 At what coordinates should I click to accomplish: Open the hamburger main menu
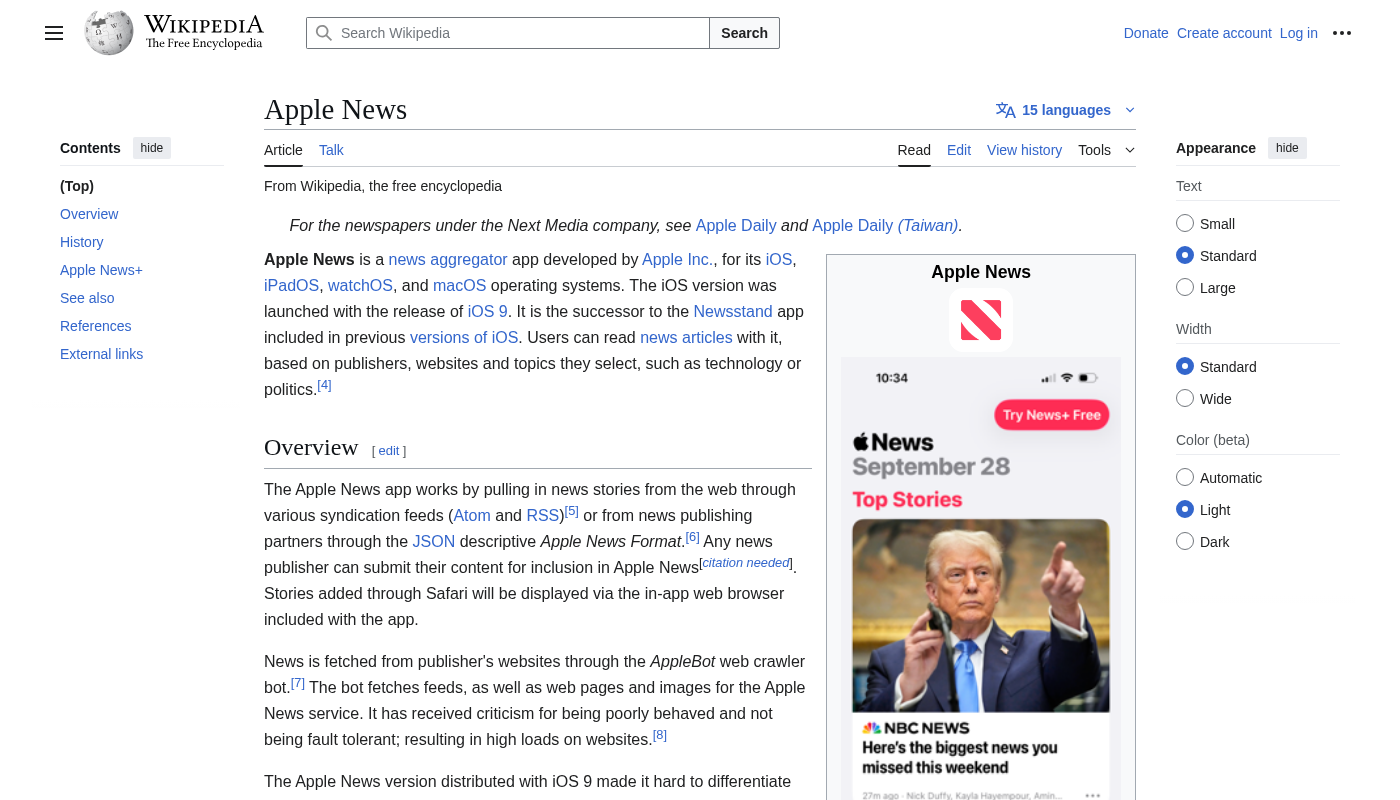click(54, 33)
